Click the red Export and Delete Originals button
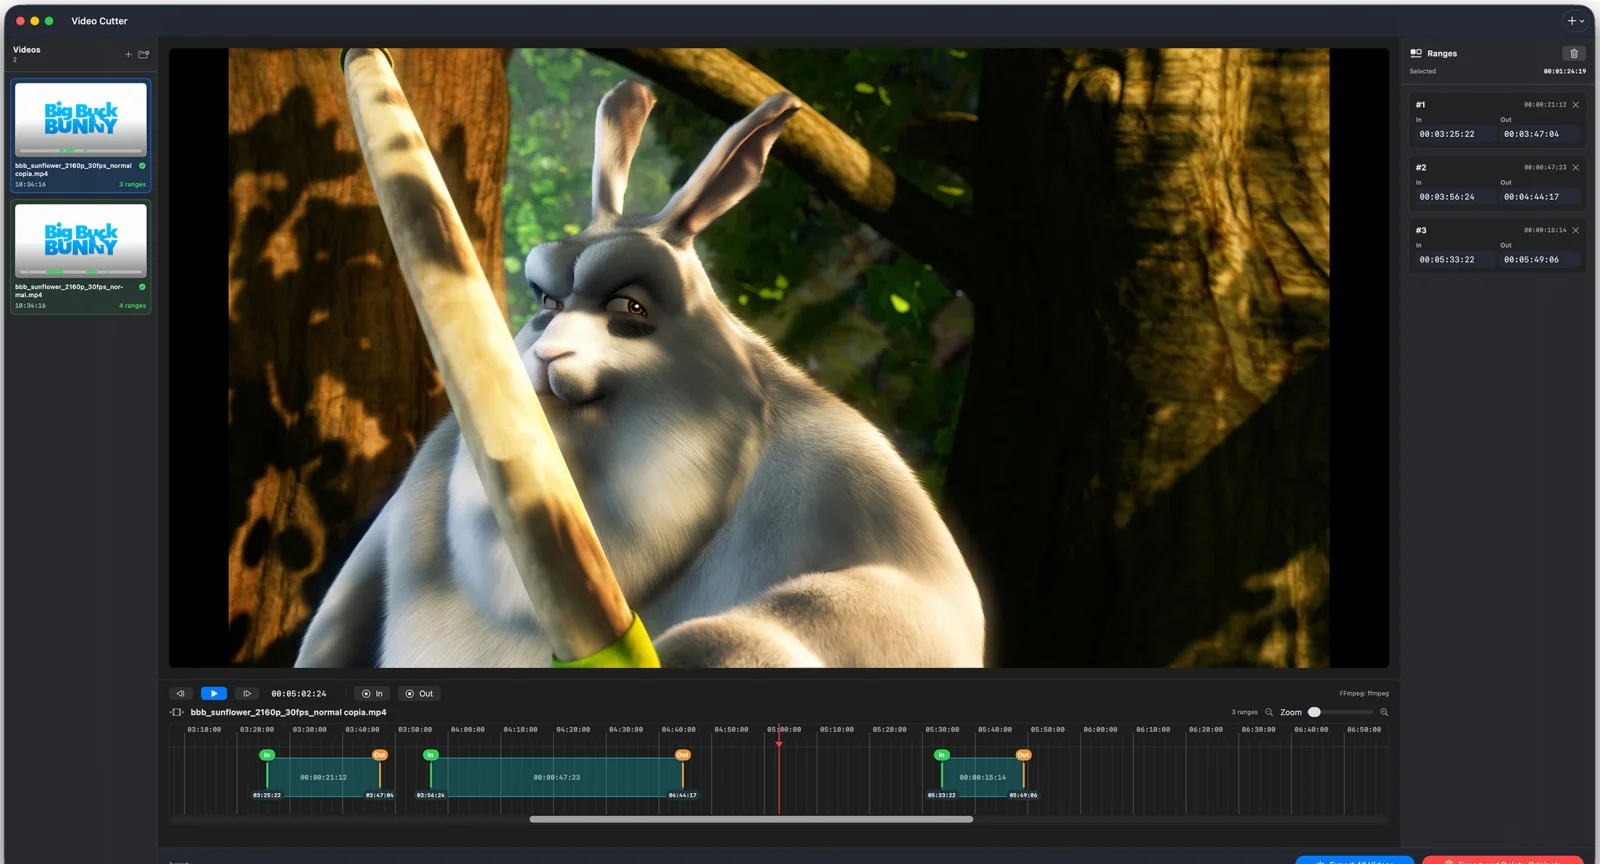Screen dimensions: 1600x864 (1503, 860)
